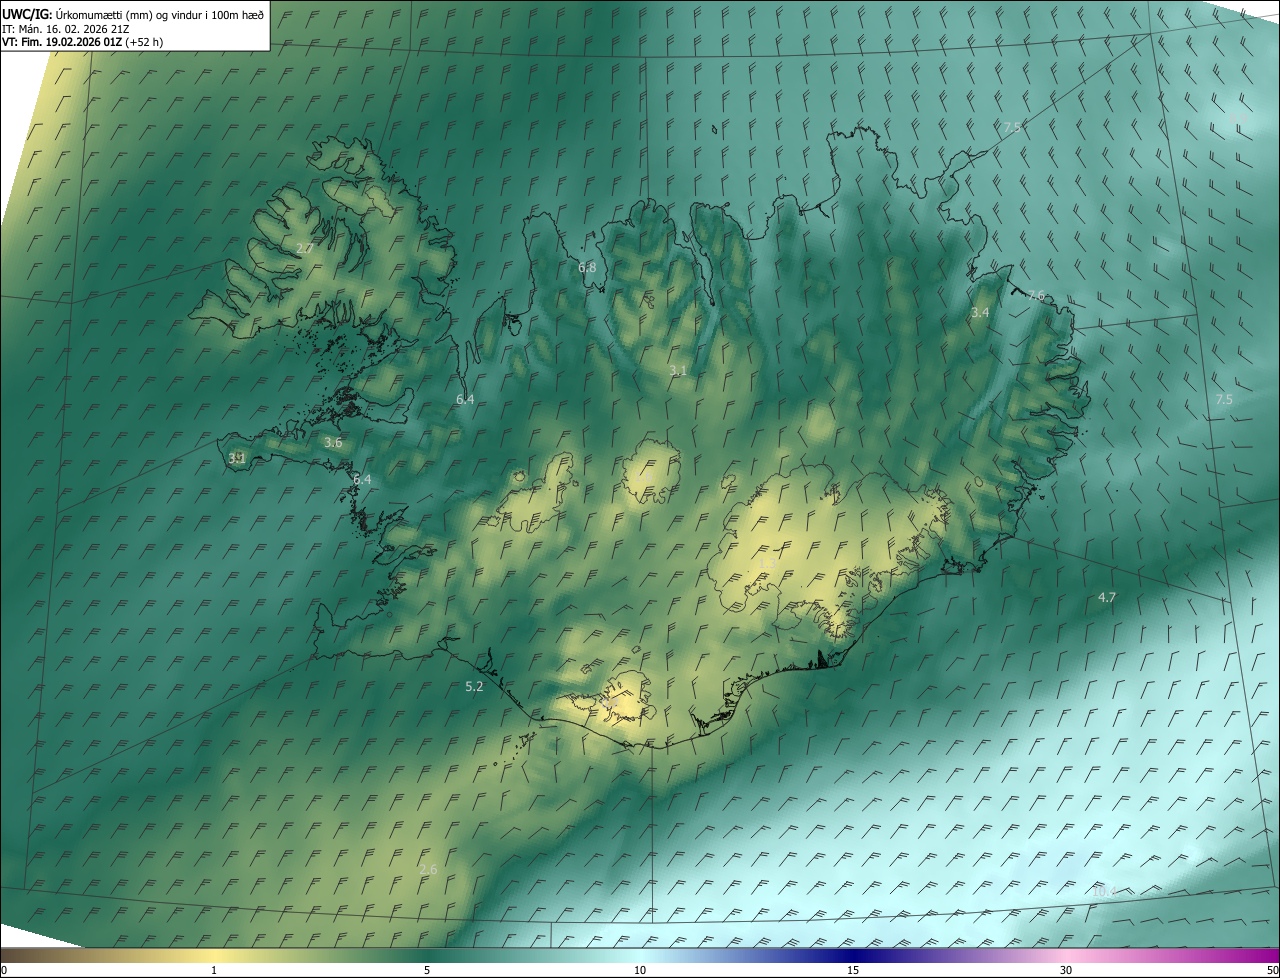Click the '50' tick on the color scale

(x=1272, y=971)
